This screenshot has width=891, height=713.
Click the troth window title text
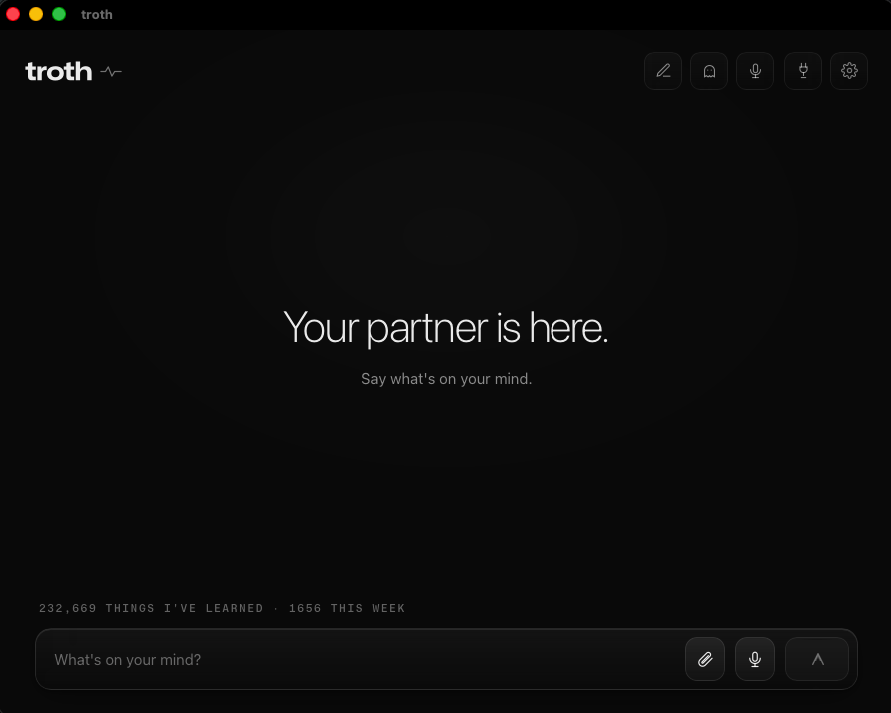pos(97,15)
